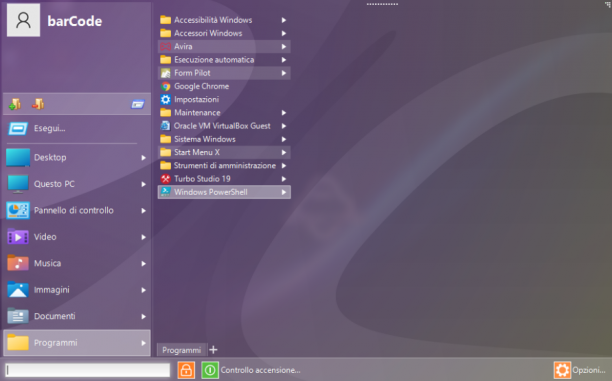The width and height of the screenshot is (612, 381).
Task: Expand the Documenti submenu arrow
Action: click(144, 317)
